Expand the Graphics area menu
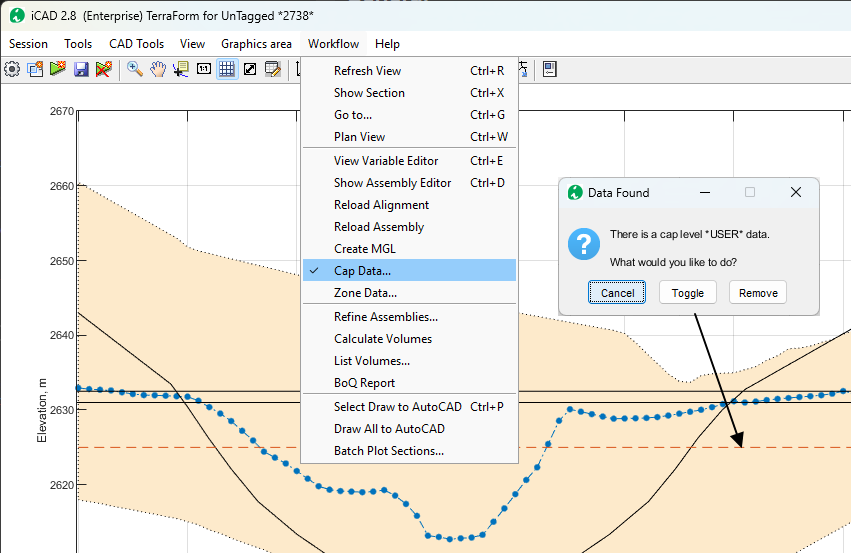Image resolution: width=851 pixels, height=553 pixels. 256,44
